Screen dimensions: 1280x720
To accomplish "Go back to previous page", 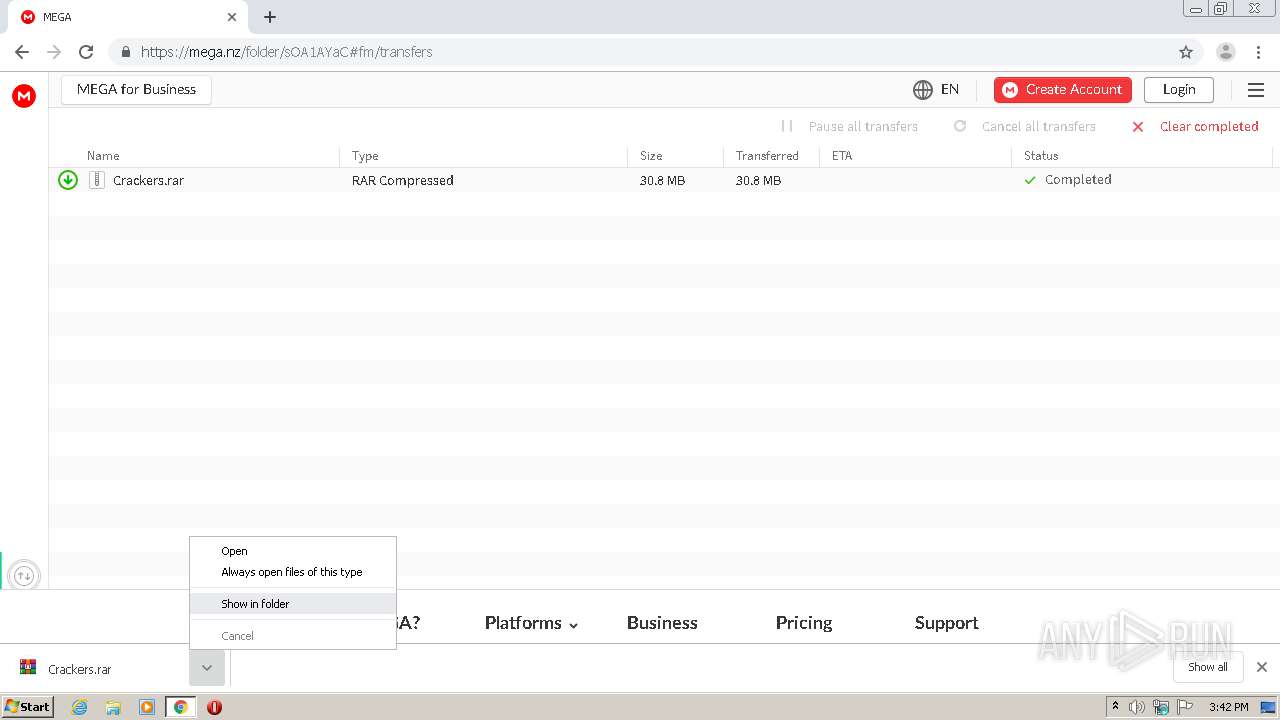I will click(22, 52).
